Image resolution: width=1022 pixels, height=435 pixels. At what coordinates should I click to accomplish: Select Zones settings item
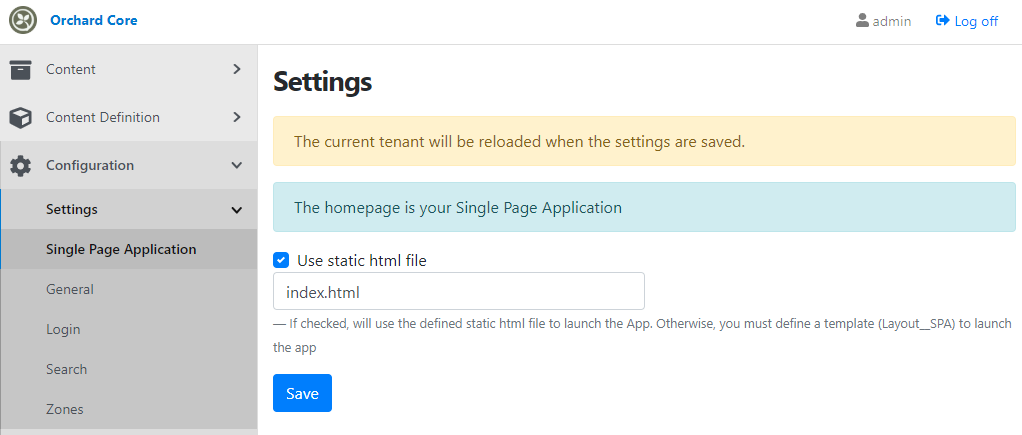click(65, 410)
